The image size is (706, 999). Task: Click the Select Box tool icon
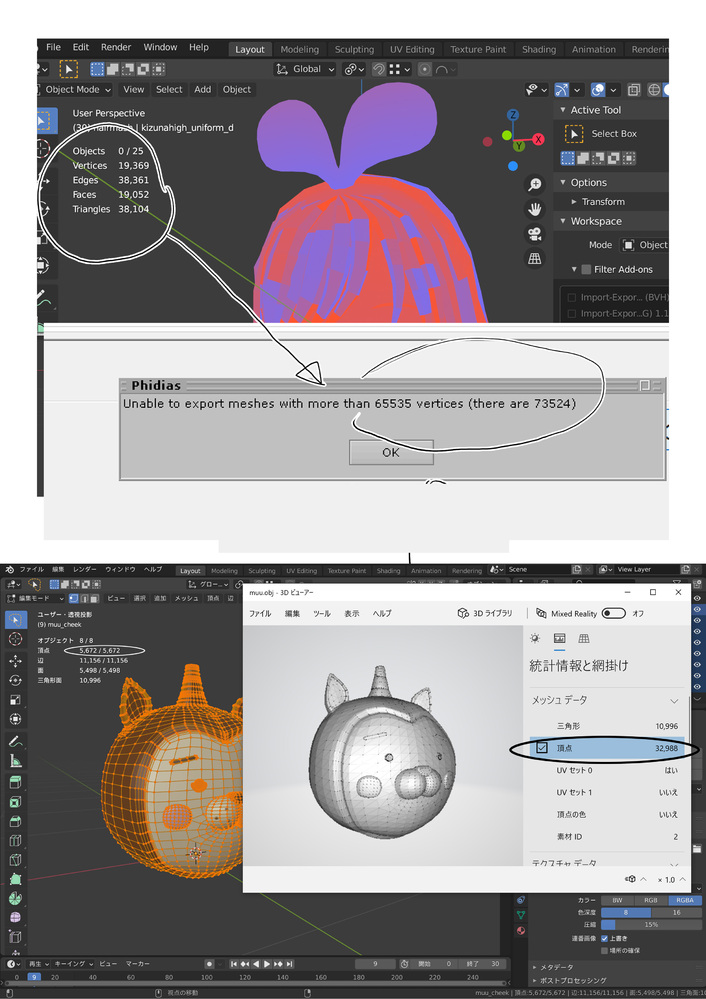[x=574, y=133]
